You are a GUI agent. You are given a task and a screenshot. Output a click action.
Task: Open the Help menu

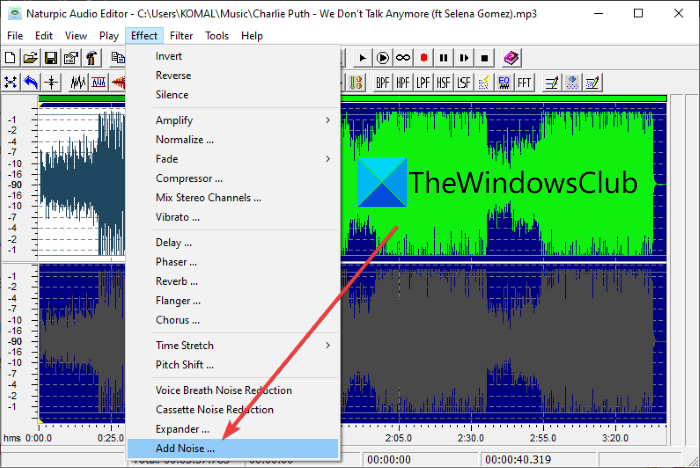[x=252, y=36]
